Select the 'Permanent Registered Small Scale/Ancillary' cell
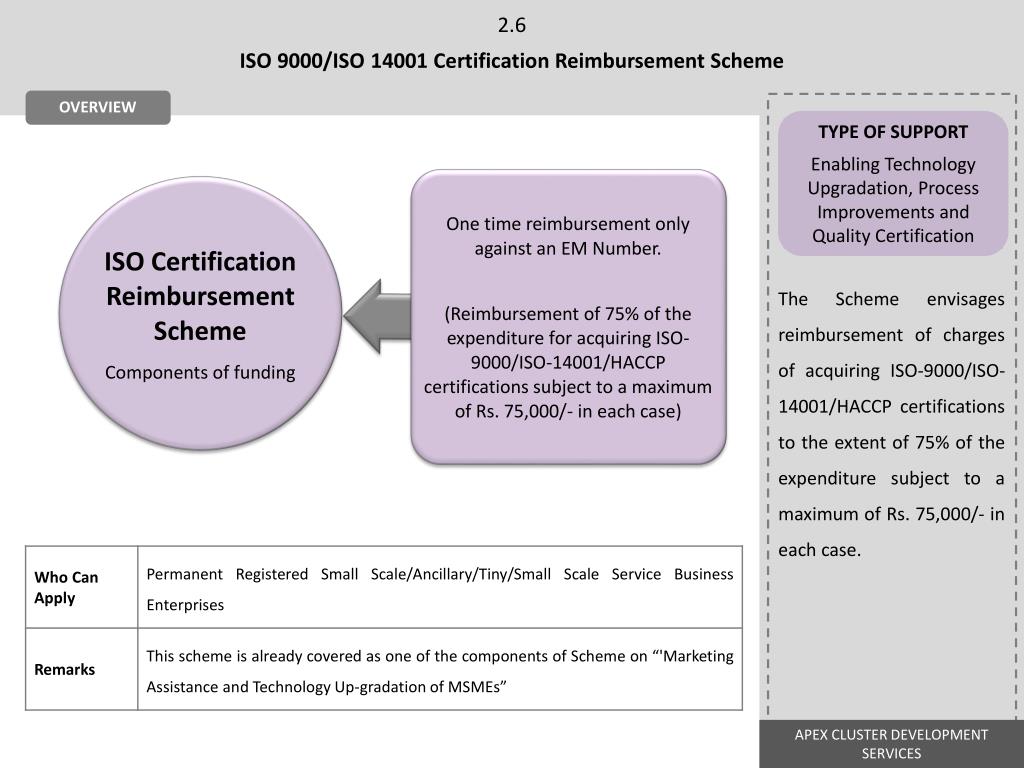 point(440,587)
